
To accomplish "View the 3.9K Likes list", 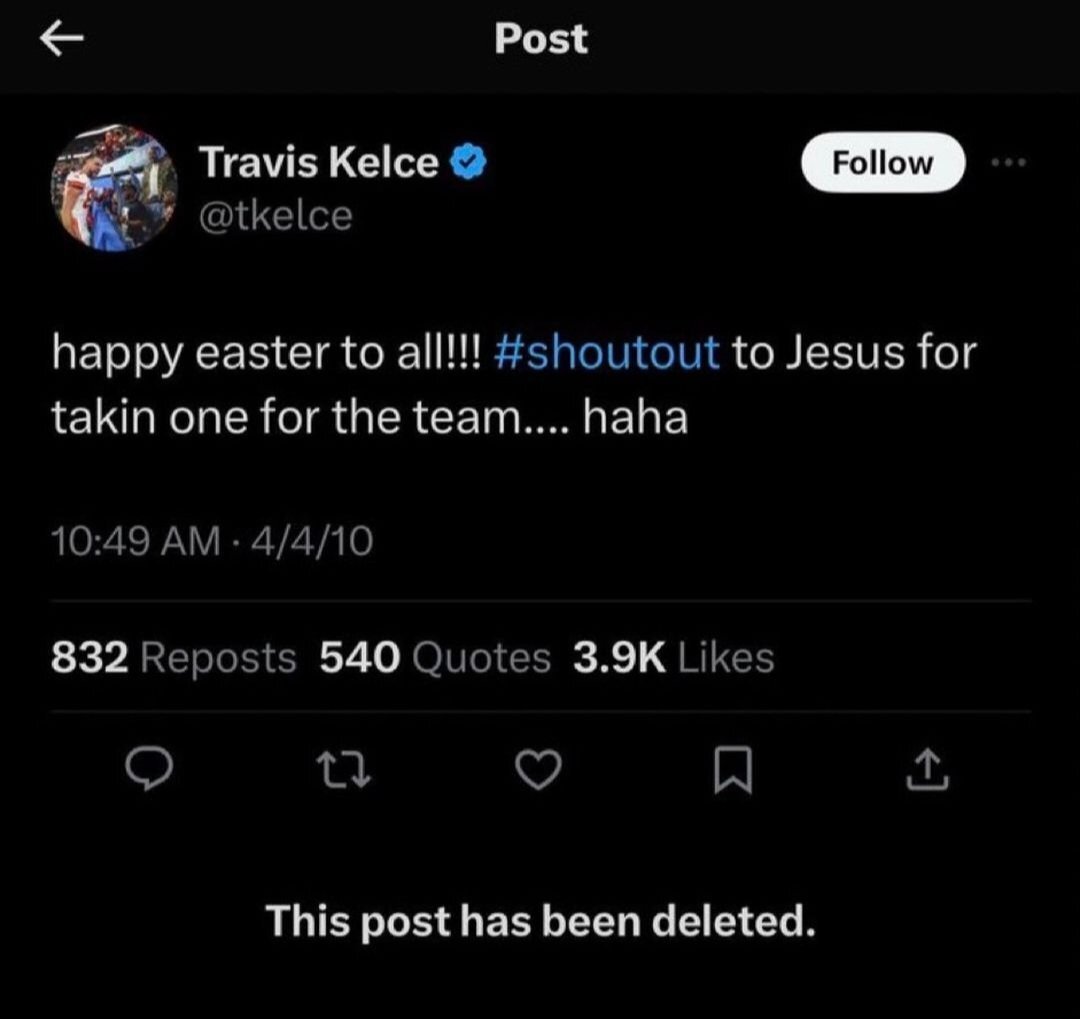I will (673, 658).
